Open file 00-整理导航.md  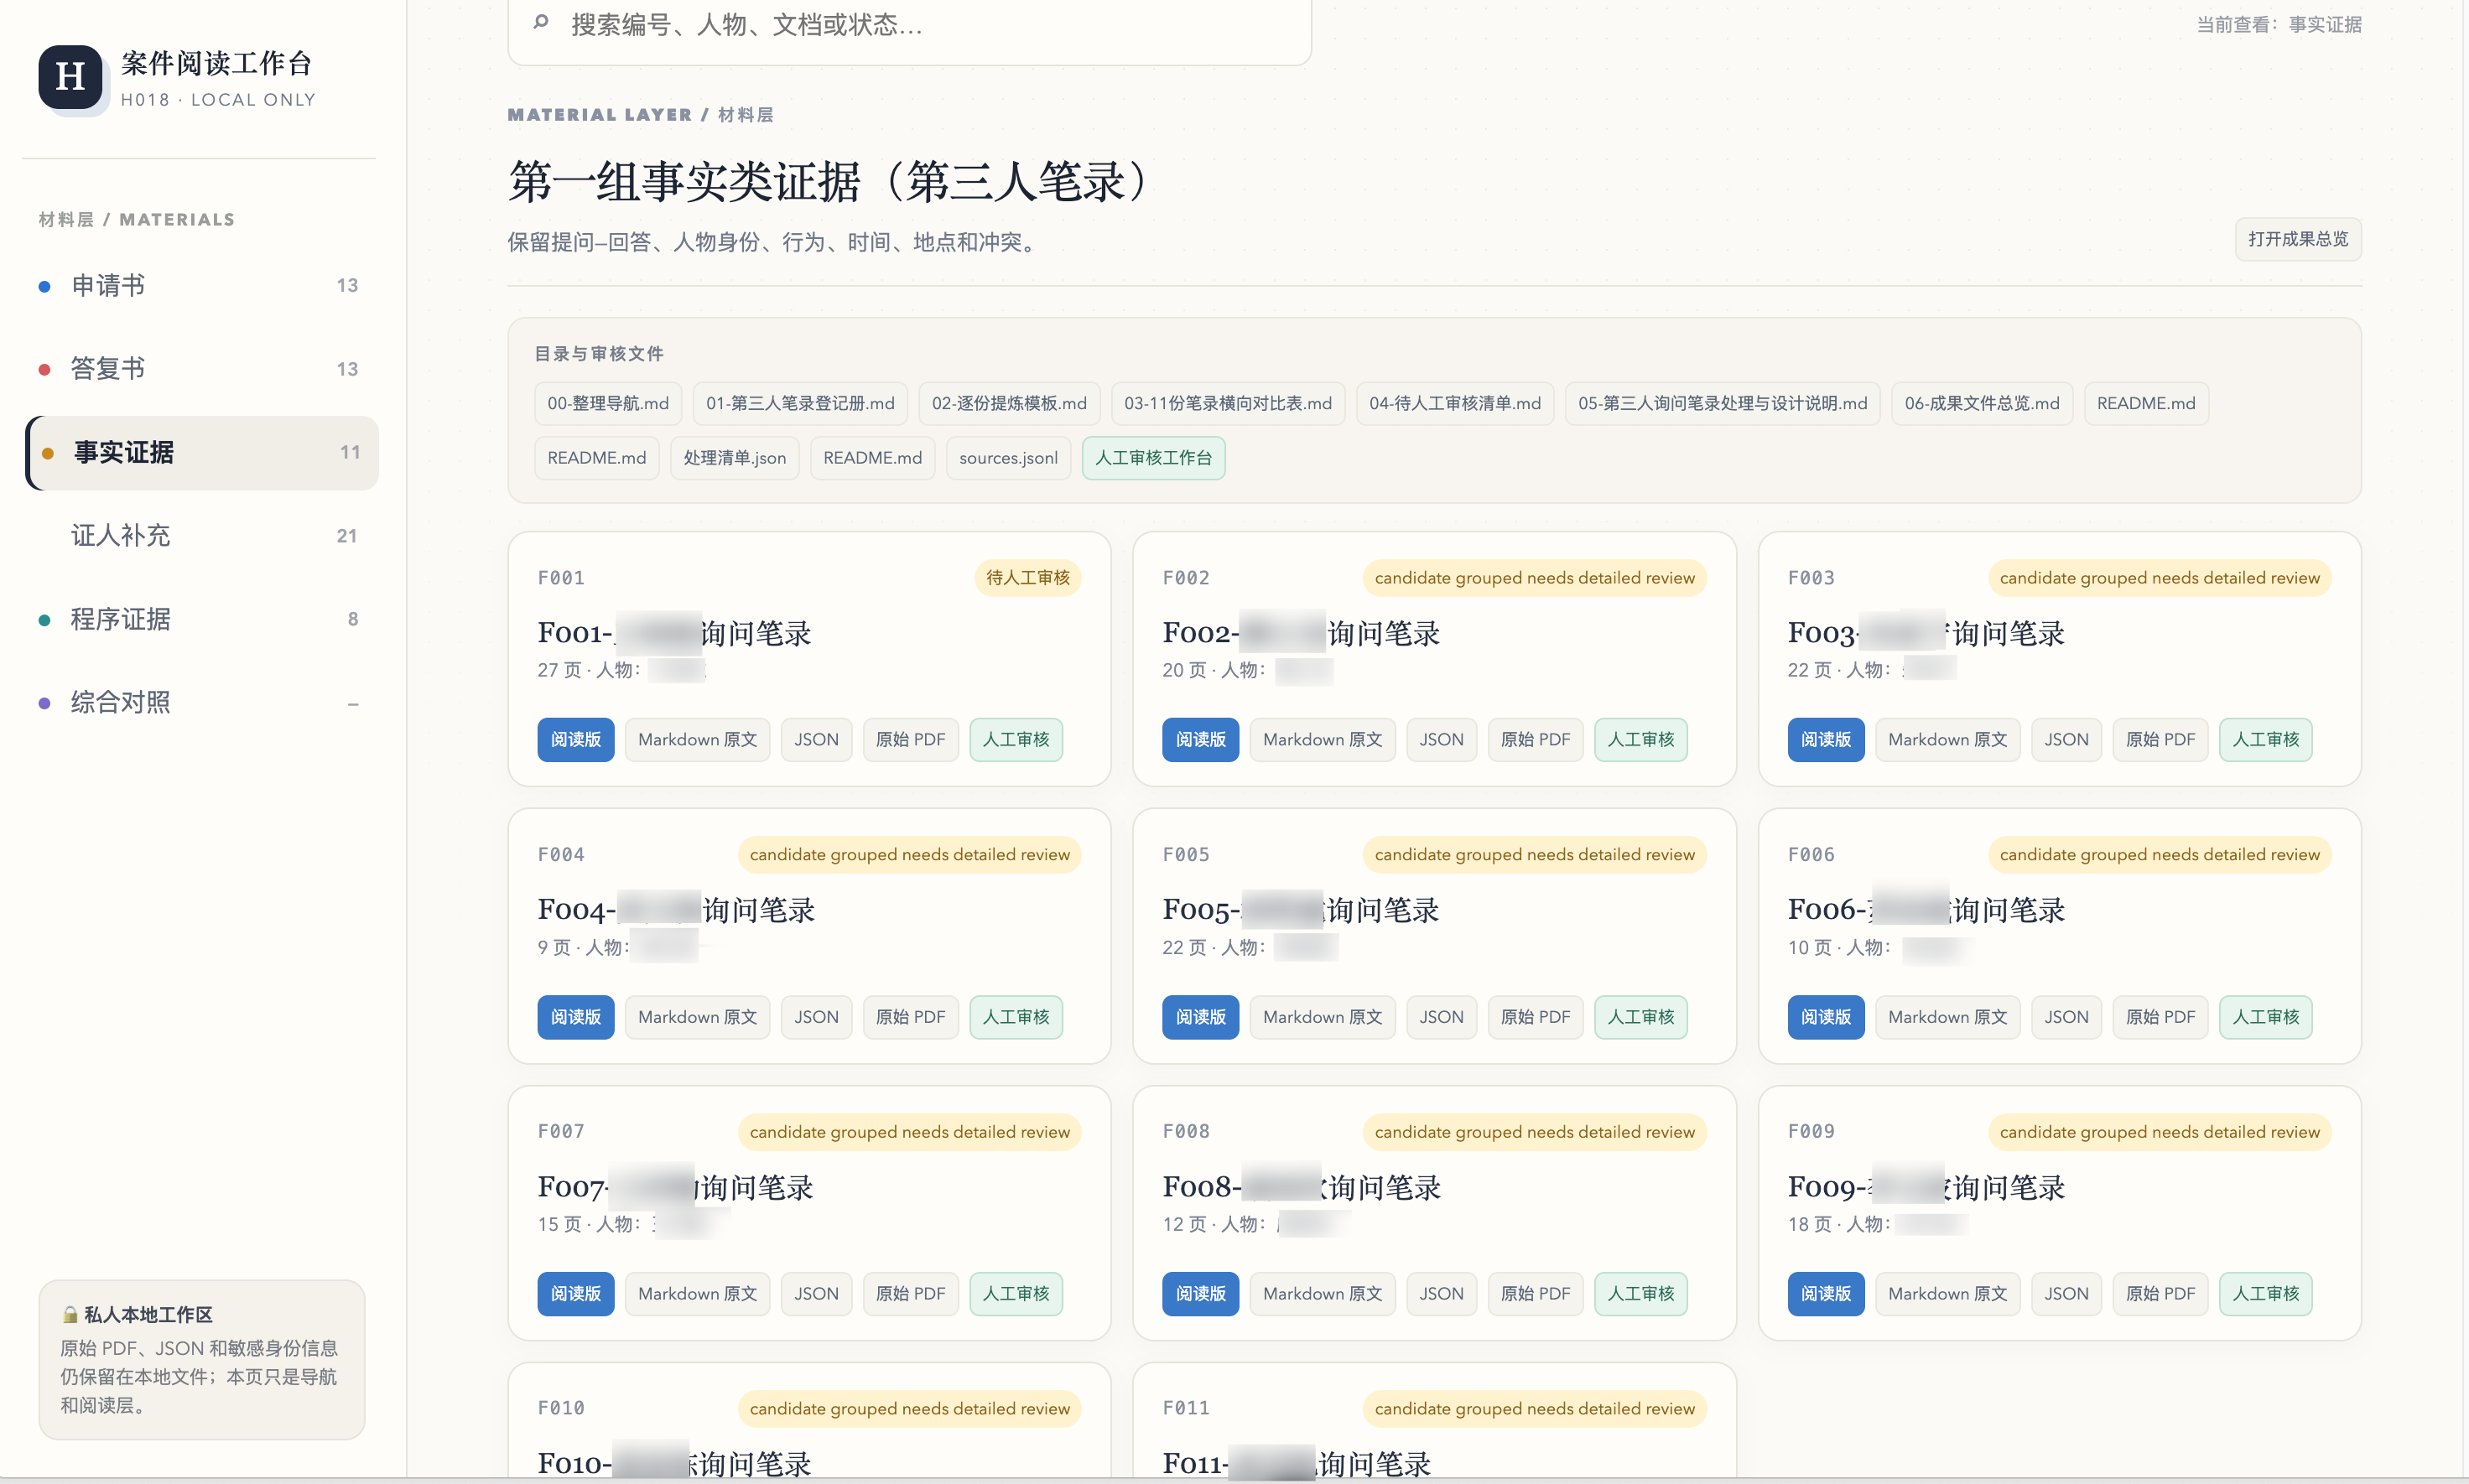pos(608,404)
